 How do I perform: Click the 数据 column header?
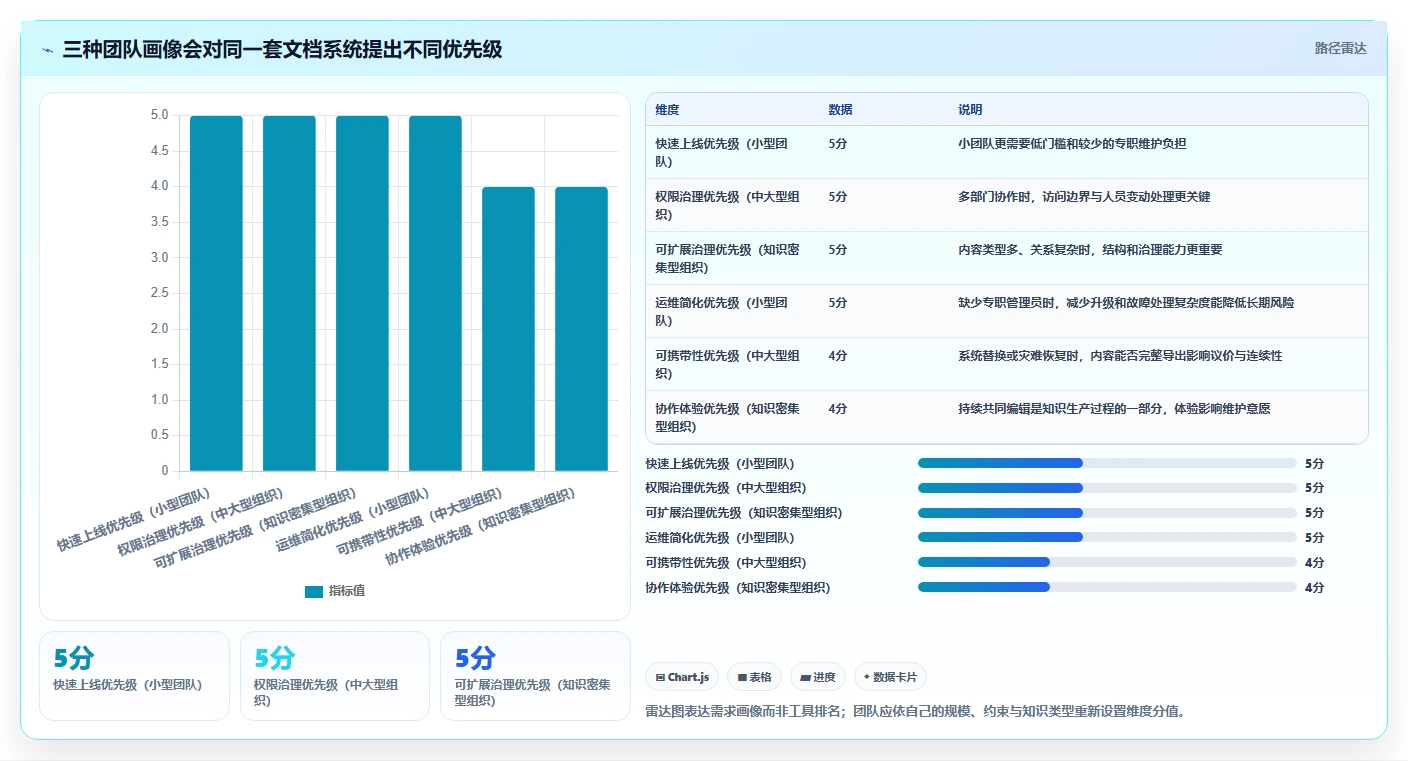(x=841, y=110)
